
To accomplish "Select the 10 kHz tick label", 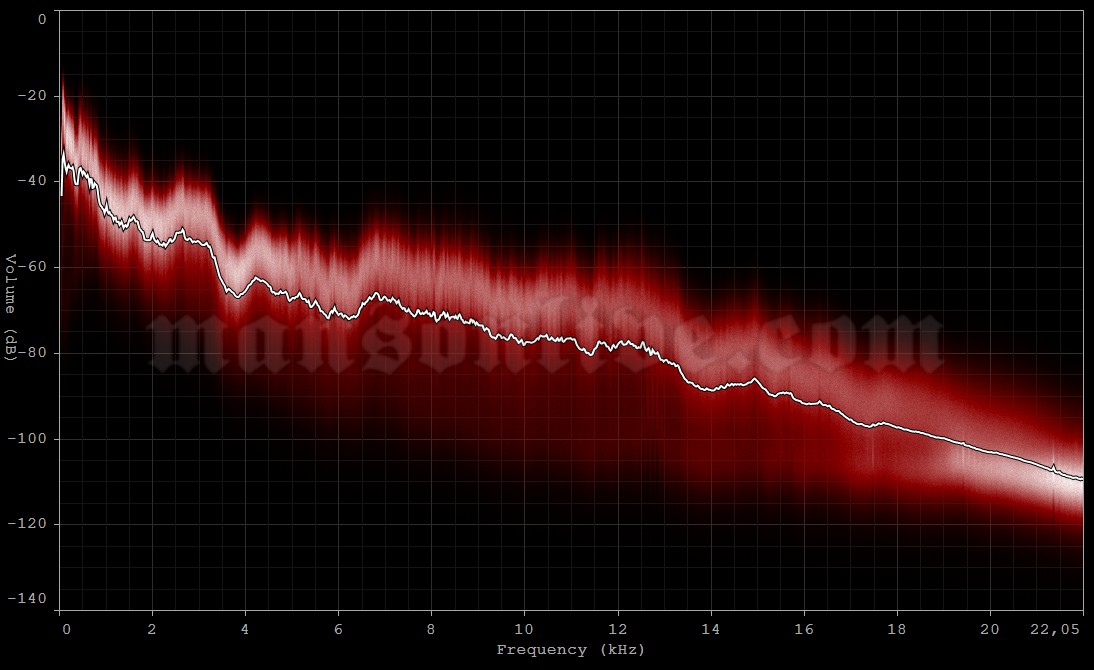I will (524, 630).
